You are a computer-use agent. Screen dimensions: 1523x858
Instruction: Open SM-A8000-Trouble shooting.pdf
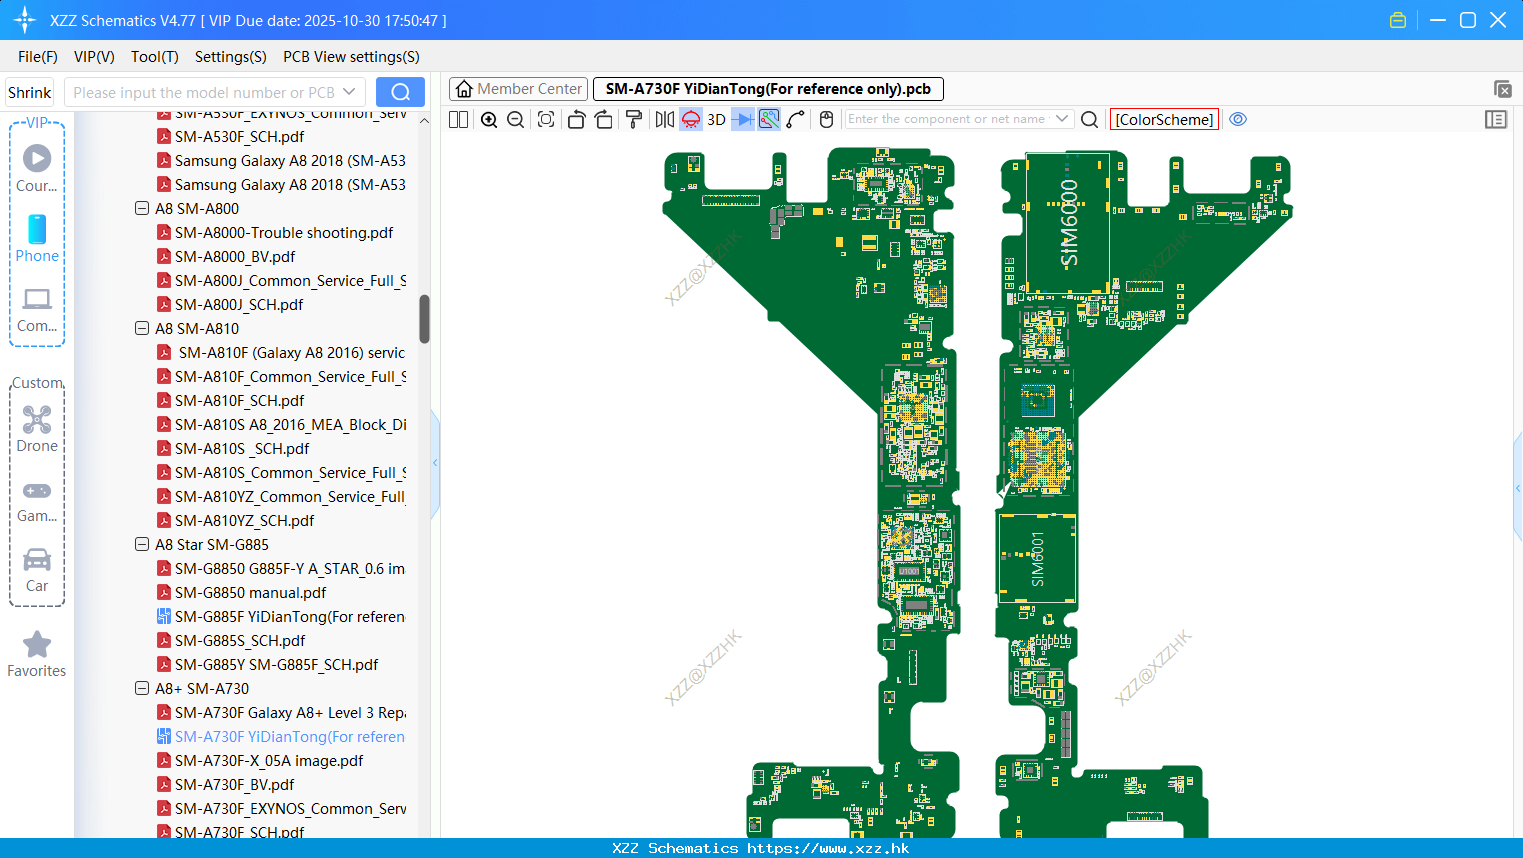(x=284, y=233)
